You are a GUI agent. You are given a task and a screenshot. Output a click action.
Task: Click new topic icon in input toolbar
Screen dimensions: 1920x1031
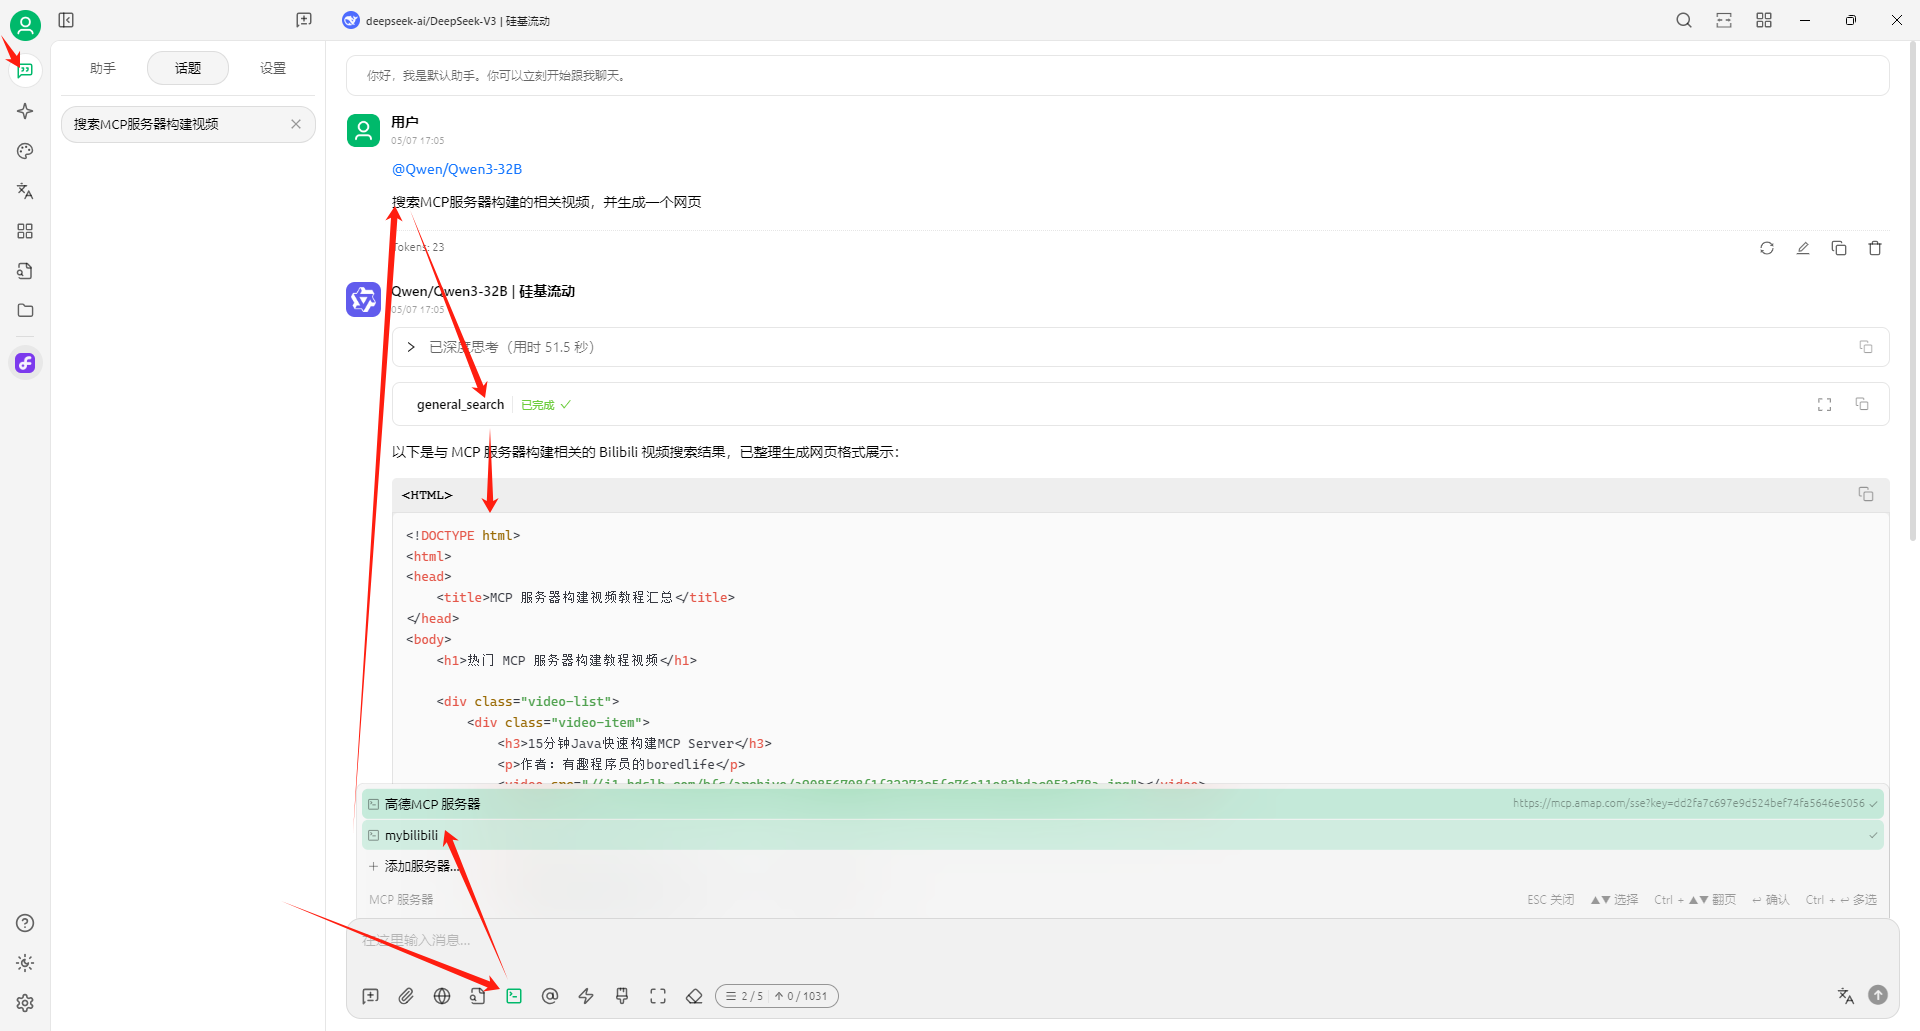370,996
